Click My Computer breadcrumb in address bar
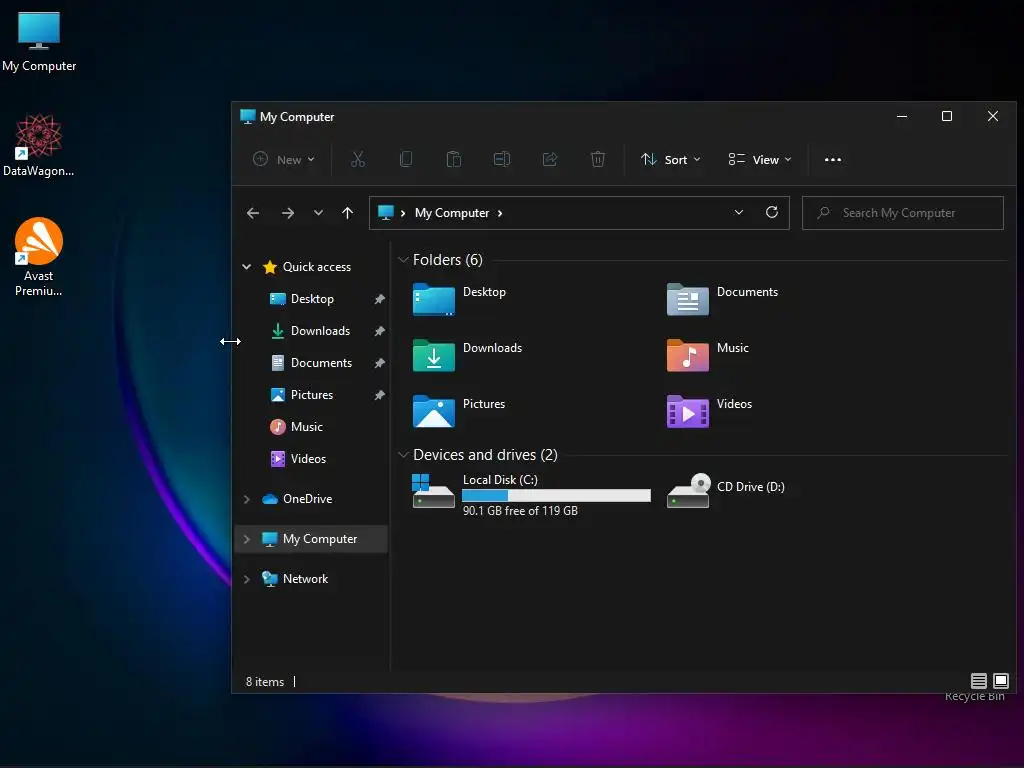Screen dimensions: 1024x768 pos(452,213)
